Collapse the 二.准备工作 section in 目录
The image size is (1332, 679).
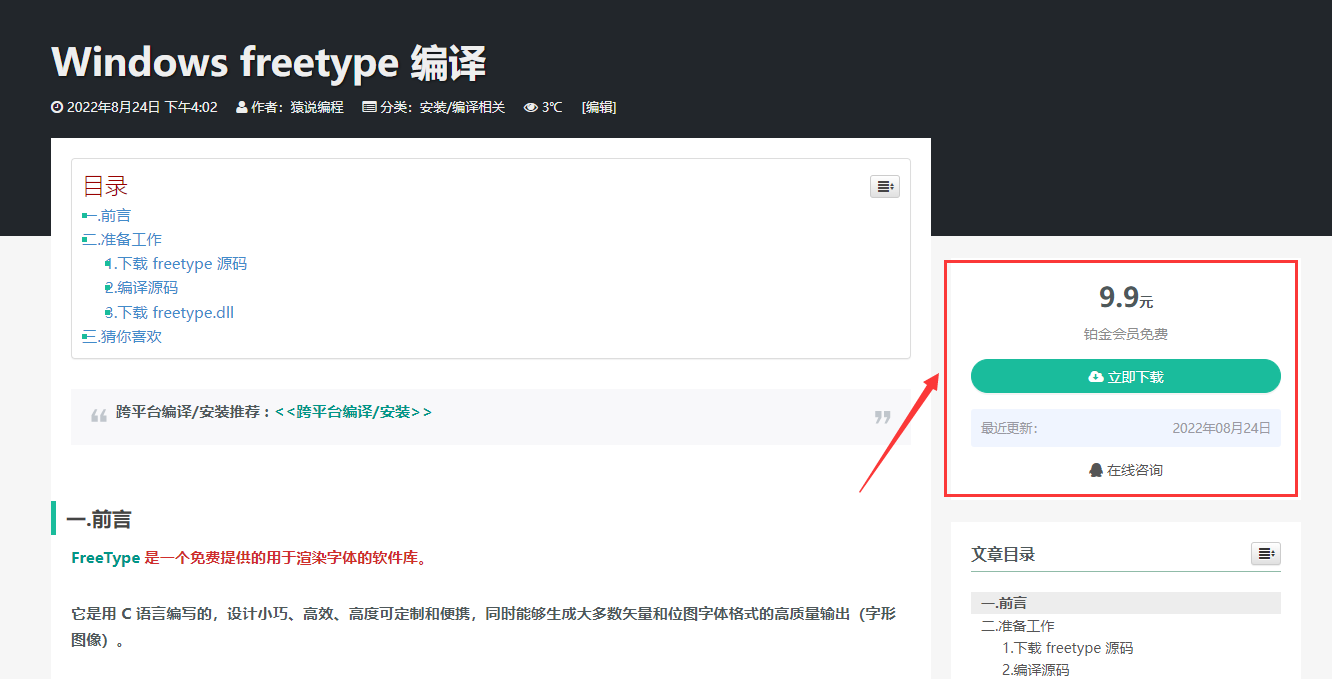[85, 239]
